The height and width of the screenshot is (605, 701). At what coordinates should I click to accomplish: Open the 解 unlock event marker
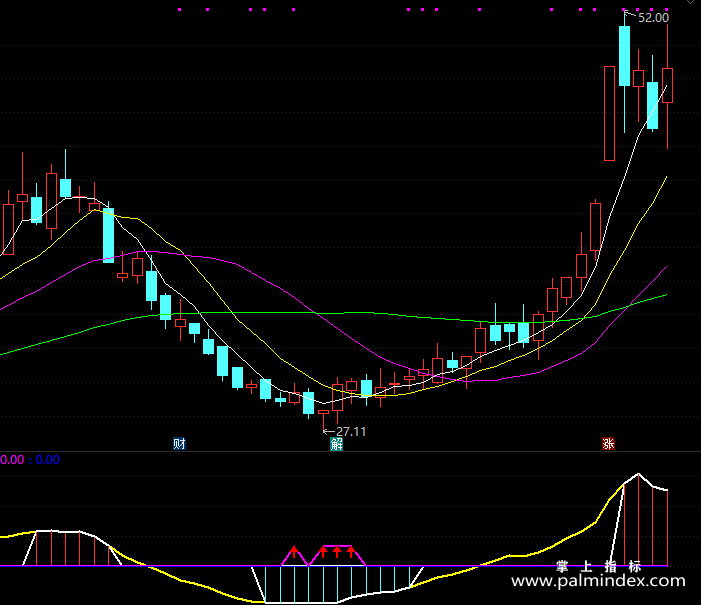click(336, 444)
